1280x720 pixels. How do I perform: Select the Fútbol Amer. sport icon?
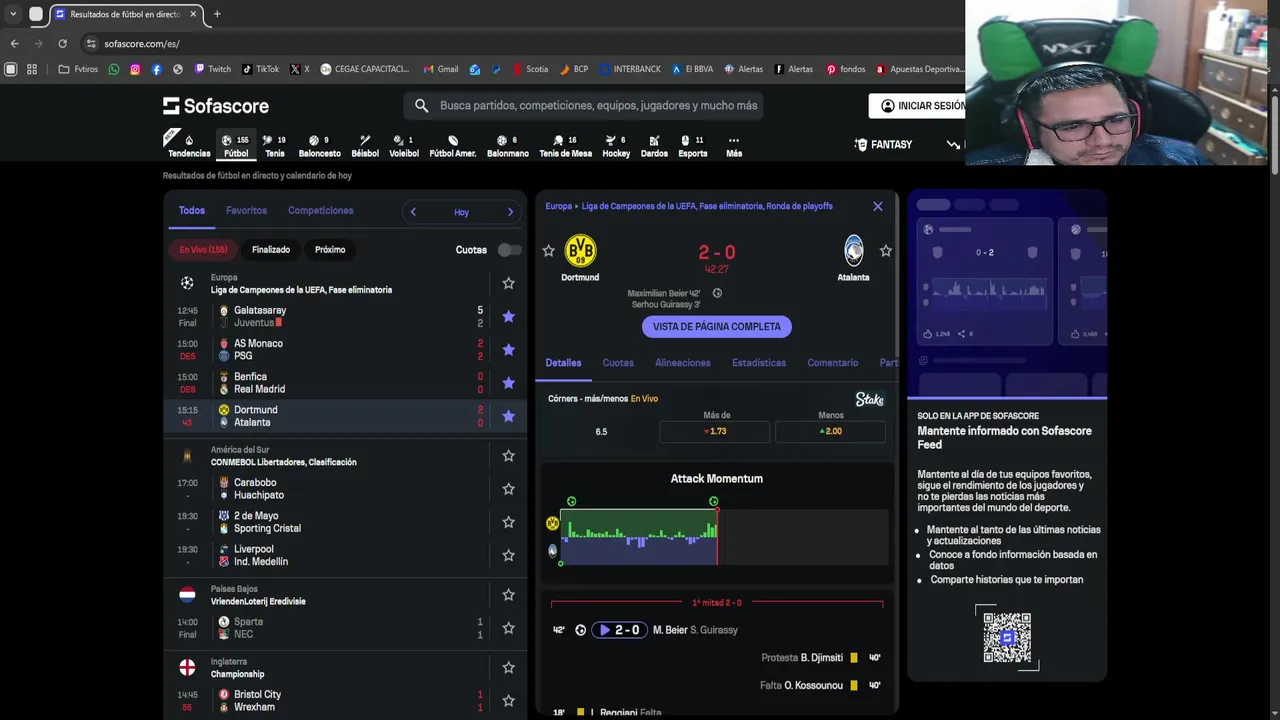453,146
